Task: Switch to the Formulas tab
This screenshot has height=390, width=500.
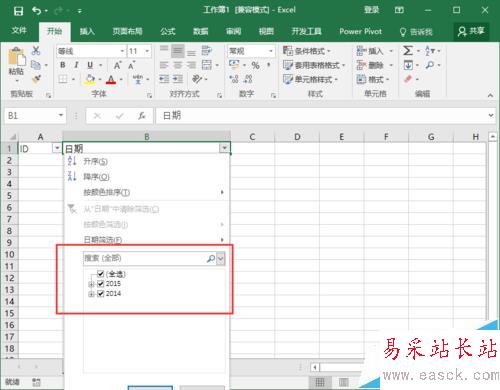Action: pyautogui.click(x=168, y=31)
